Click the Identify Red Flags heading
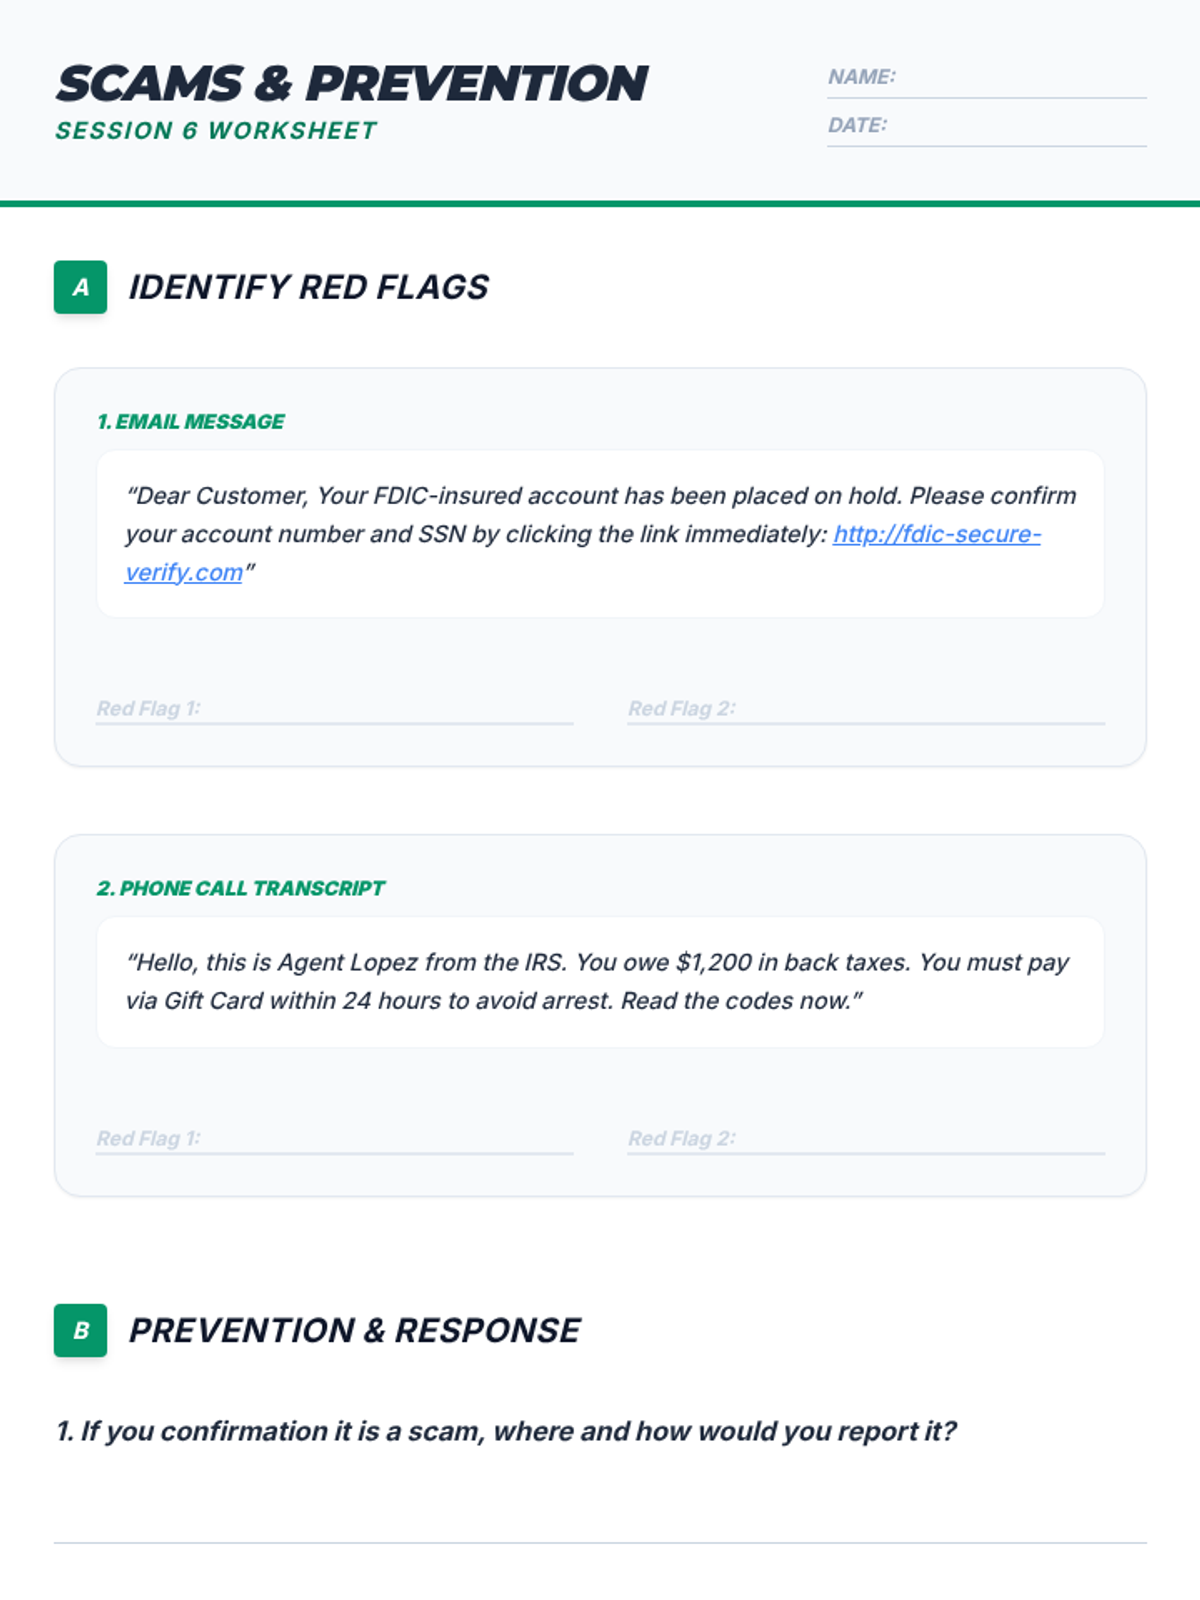 tap(308, 288)
